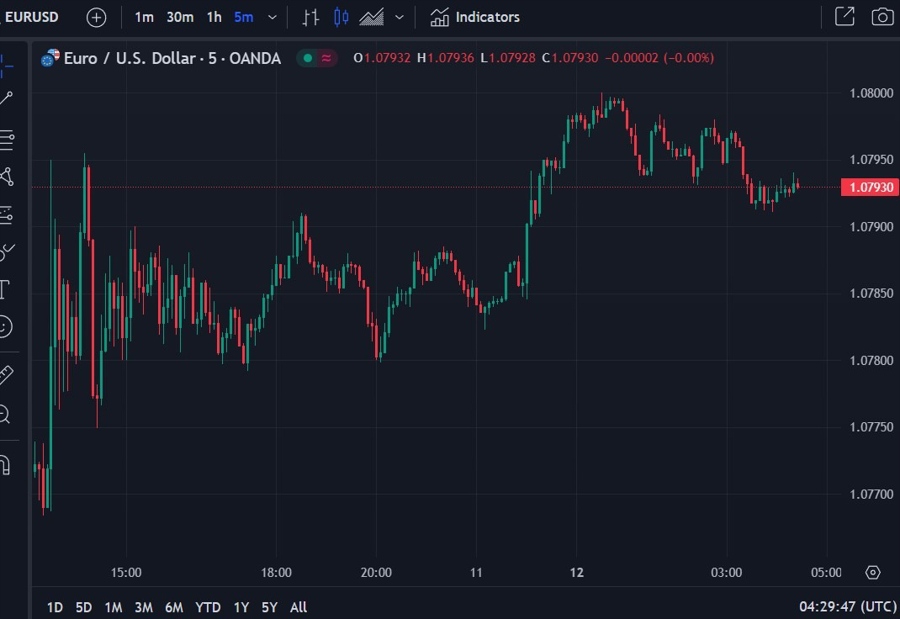The width and height of the screenshot is (900, 619).
Task: Select the crosshair cursor tool
Action: tap(6, 66)
